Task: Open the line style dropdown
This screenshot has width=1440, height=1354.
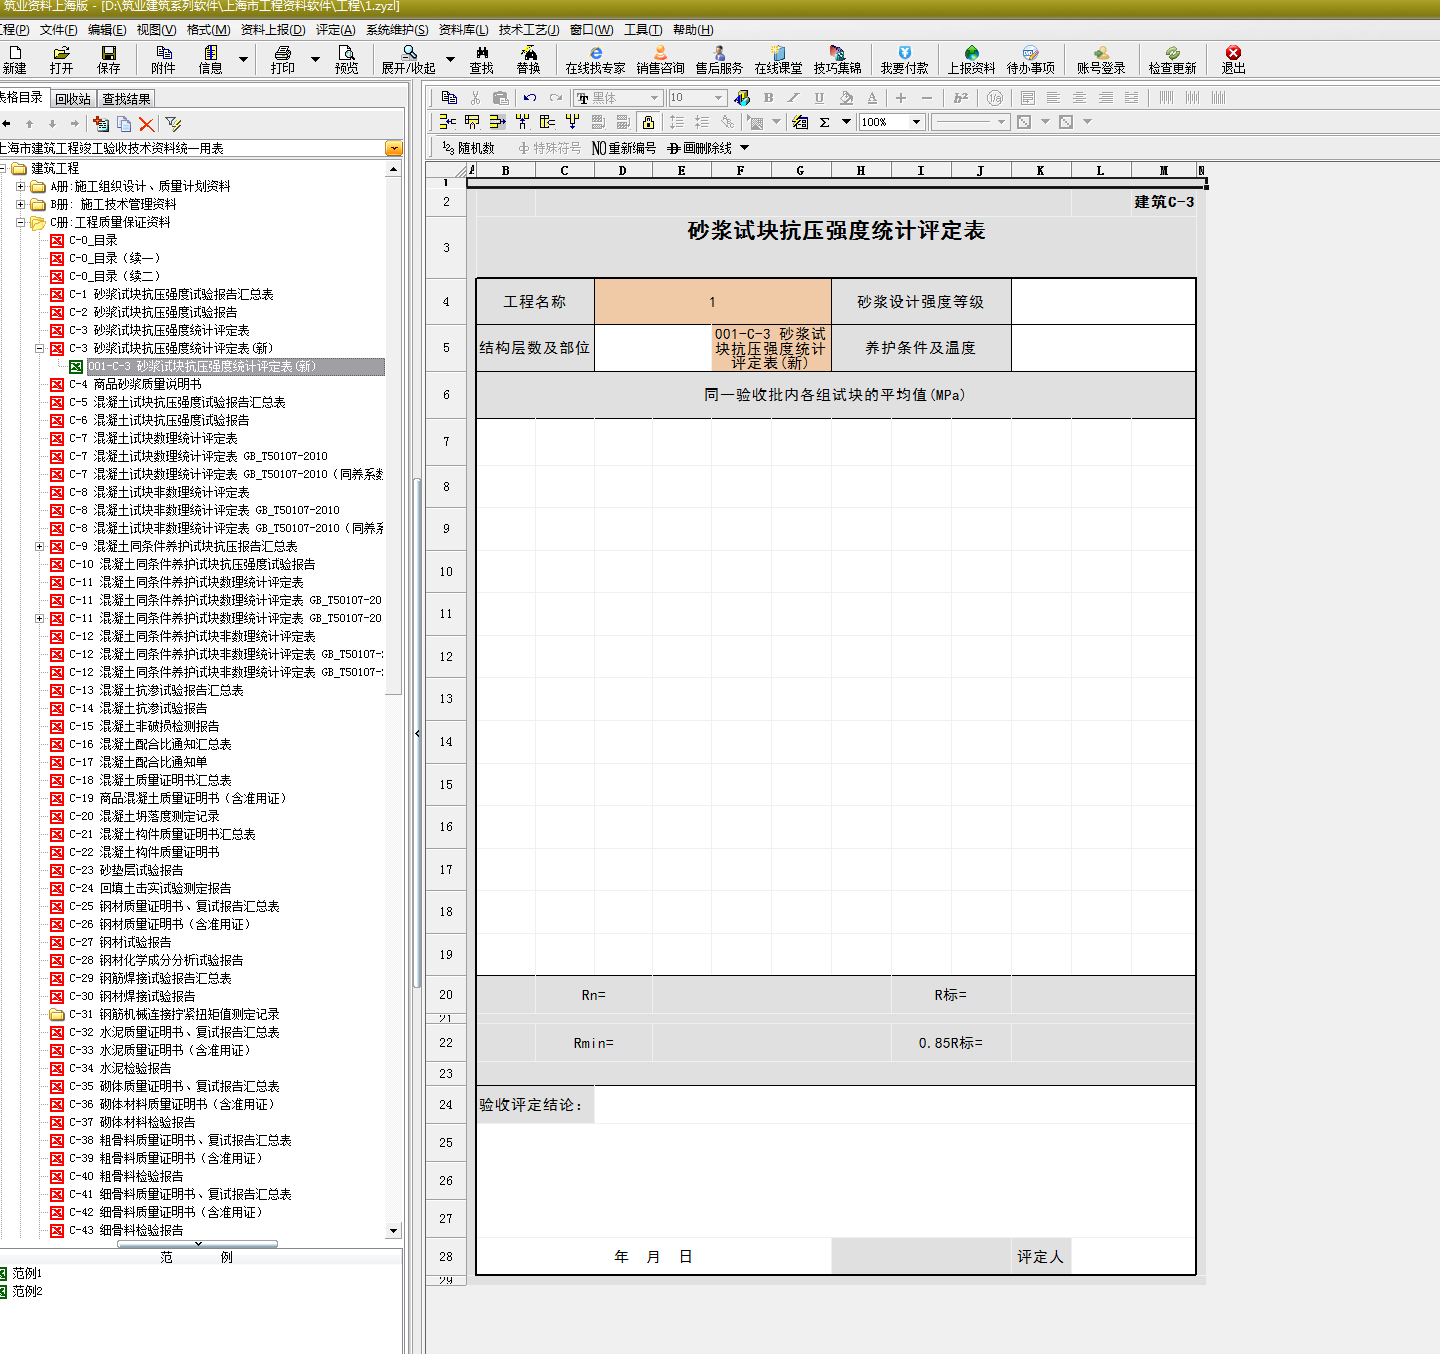Action: (x=1001, y=122)
